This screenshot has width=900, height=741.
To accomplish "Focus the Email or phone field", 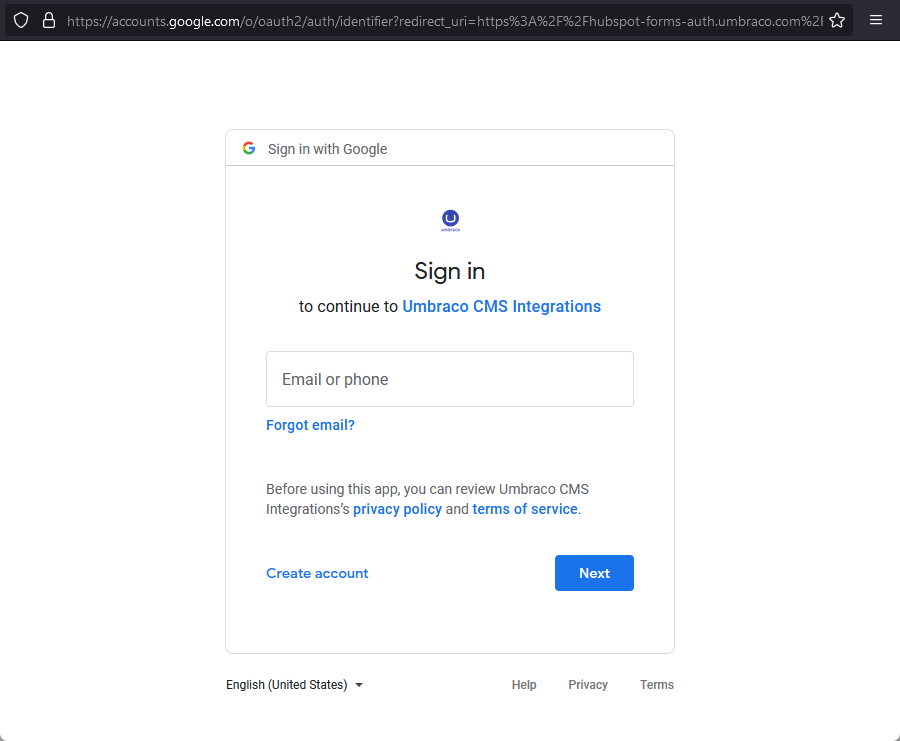I will [450, 379].
